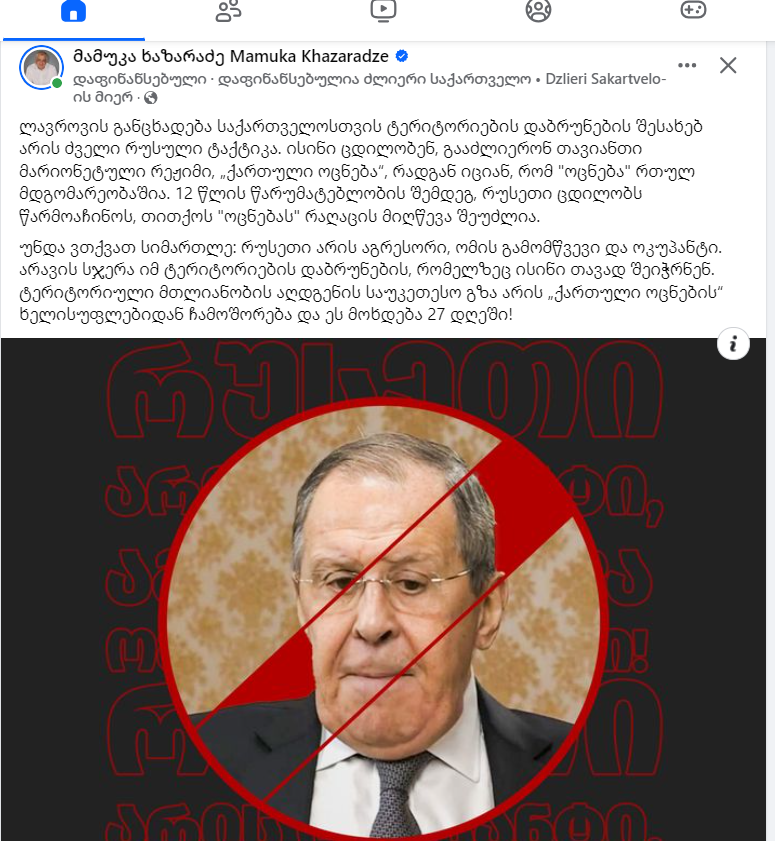
Task: Click Mamuka Khazaradze's profile picture
Action: [41, 68]
